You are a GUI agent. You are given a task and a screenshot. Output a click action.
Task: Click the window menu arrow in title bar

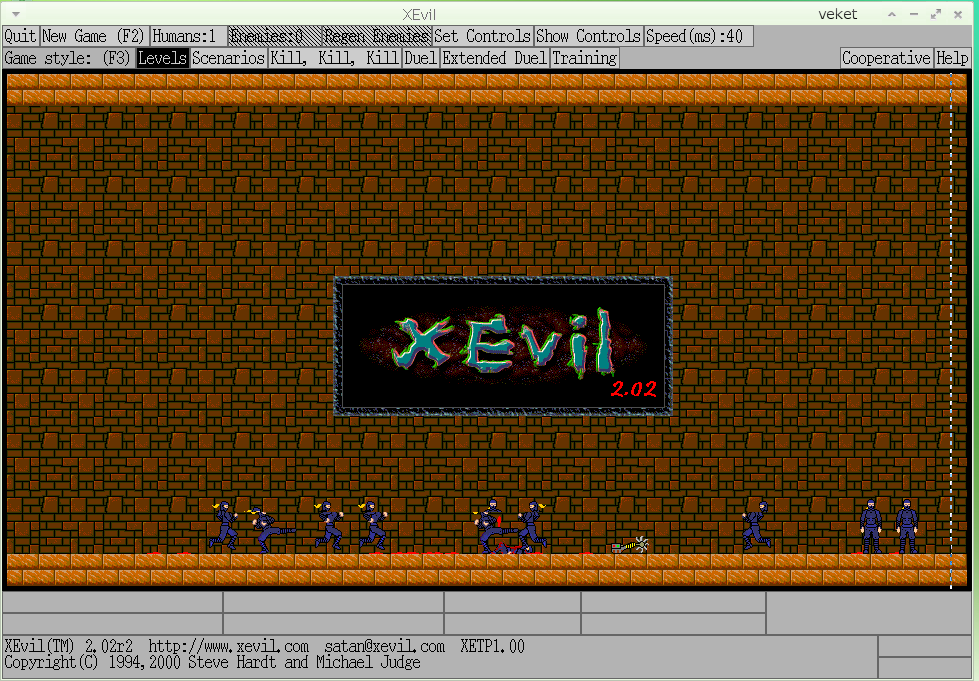click(x=16, y=14)
